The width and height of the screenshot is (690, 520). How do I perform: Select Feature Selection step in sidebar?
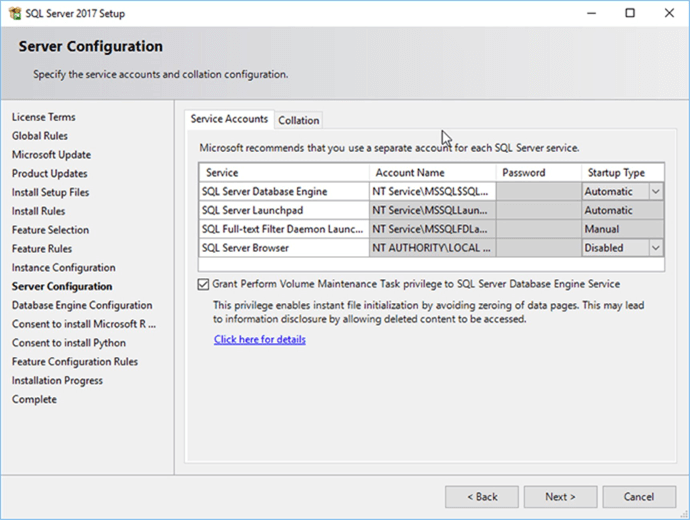tap(50, 230)
